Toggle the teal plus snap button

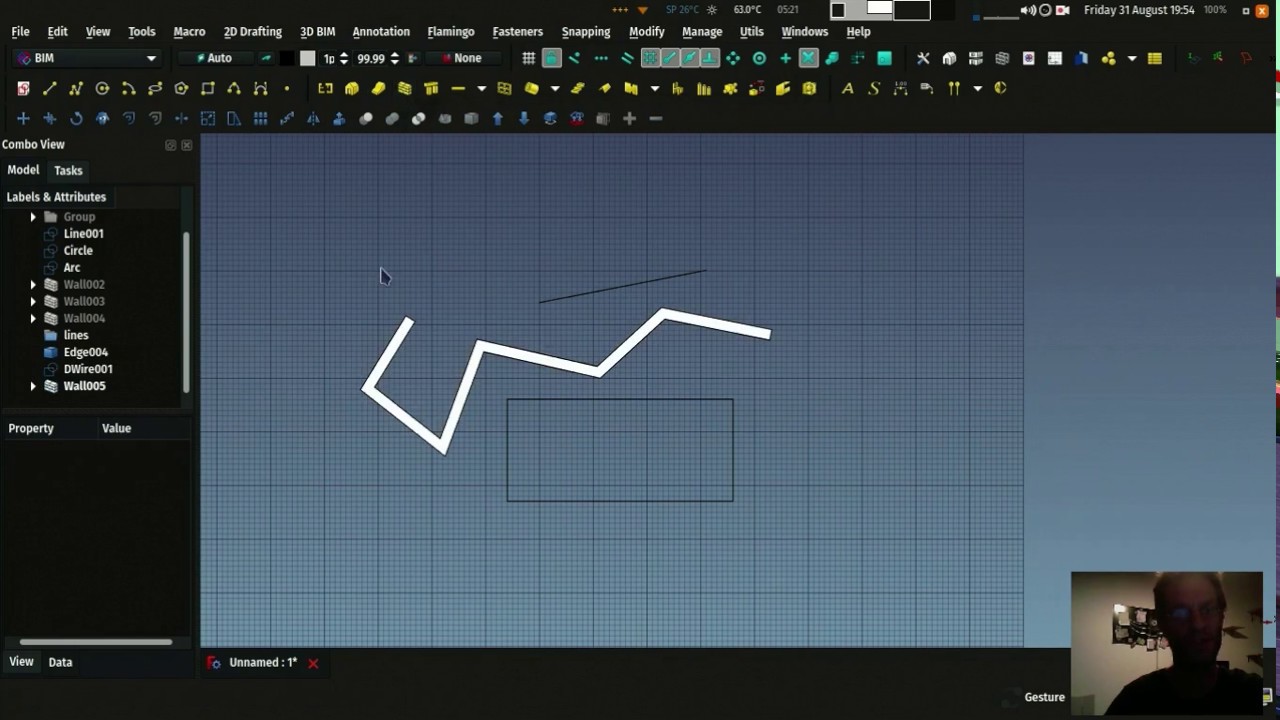pos(785,59)
